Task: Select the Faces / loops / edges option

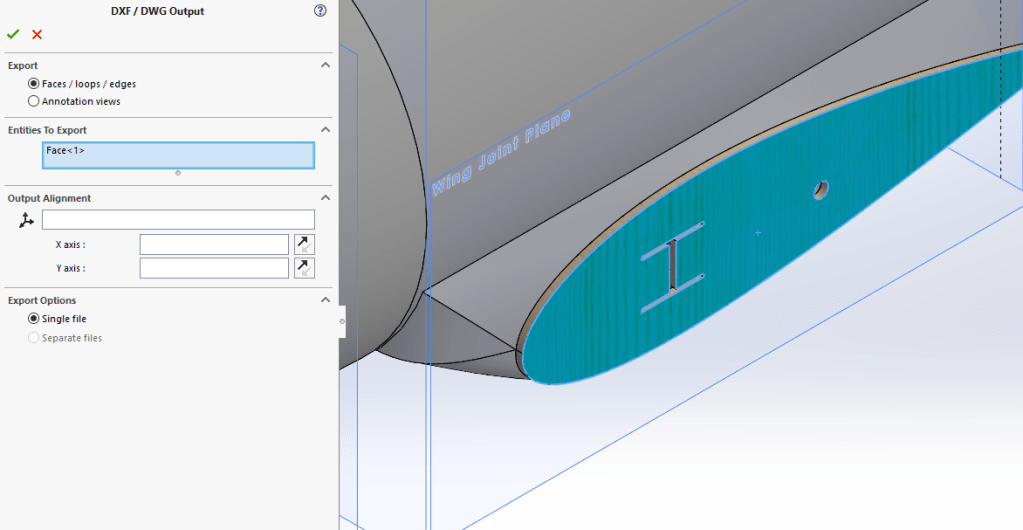Action: coord(34,84)
